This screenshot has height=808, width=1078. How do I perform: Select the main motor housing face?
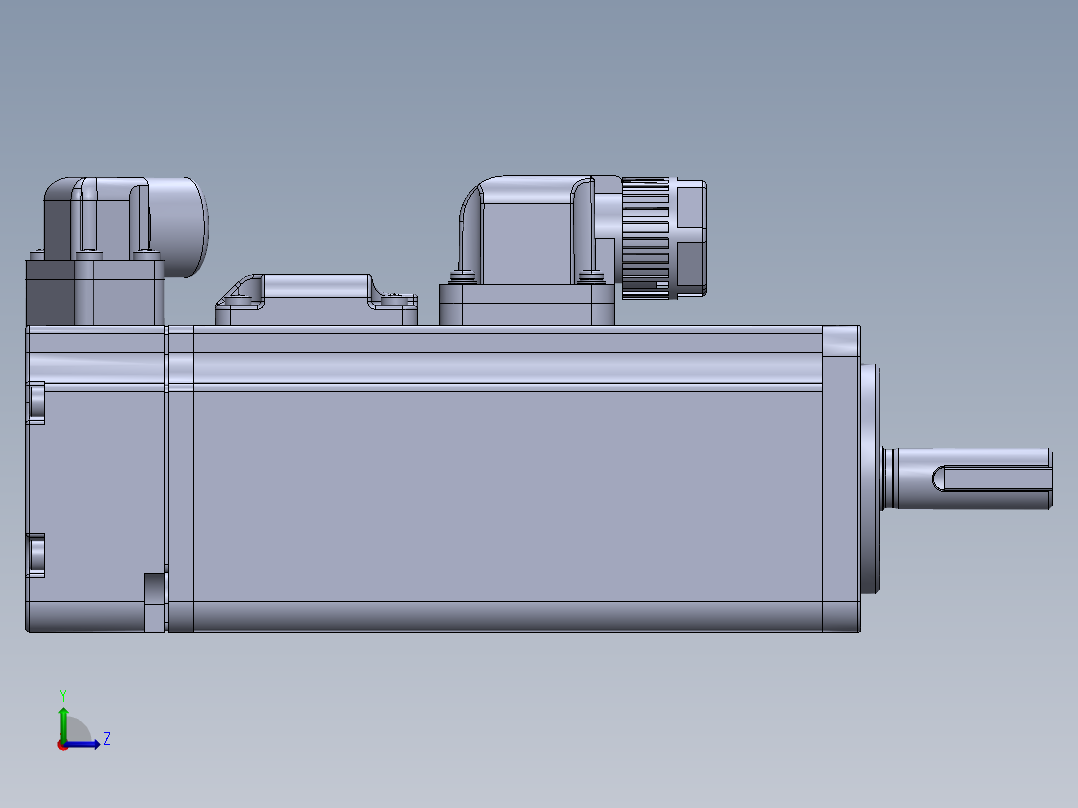(x=507, y=495)
